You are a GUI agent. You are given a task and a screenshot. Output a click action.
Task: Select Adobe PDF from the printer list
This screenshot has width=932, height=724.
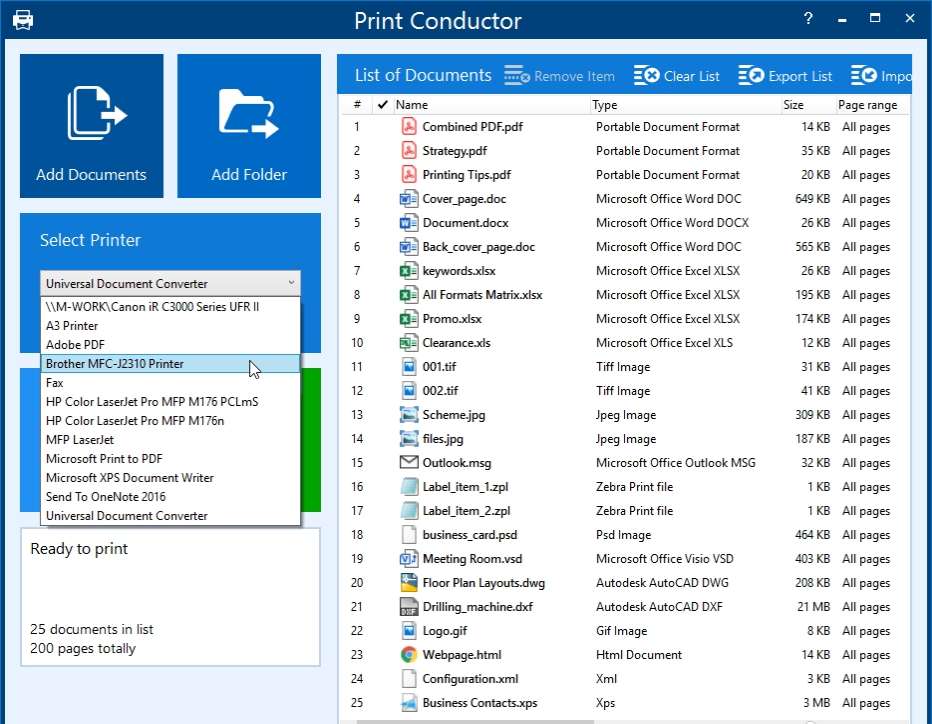pos(74,344)
